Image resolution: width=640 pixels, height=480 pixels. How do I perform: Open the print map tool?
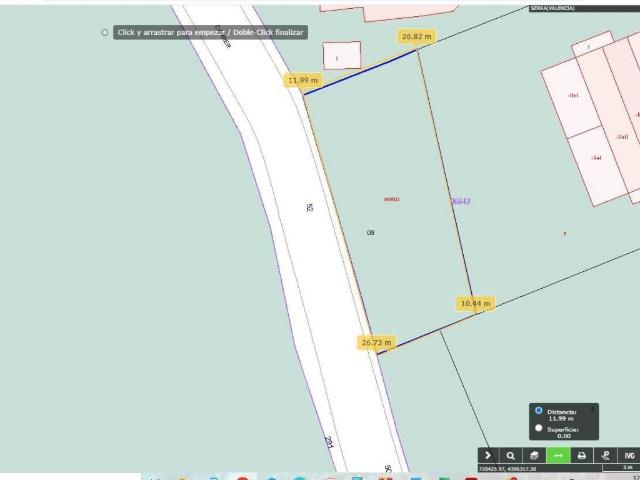coord(582,456)
